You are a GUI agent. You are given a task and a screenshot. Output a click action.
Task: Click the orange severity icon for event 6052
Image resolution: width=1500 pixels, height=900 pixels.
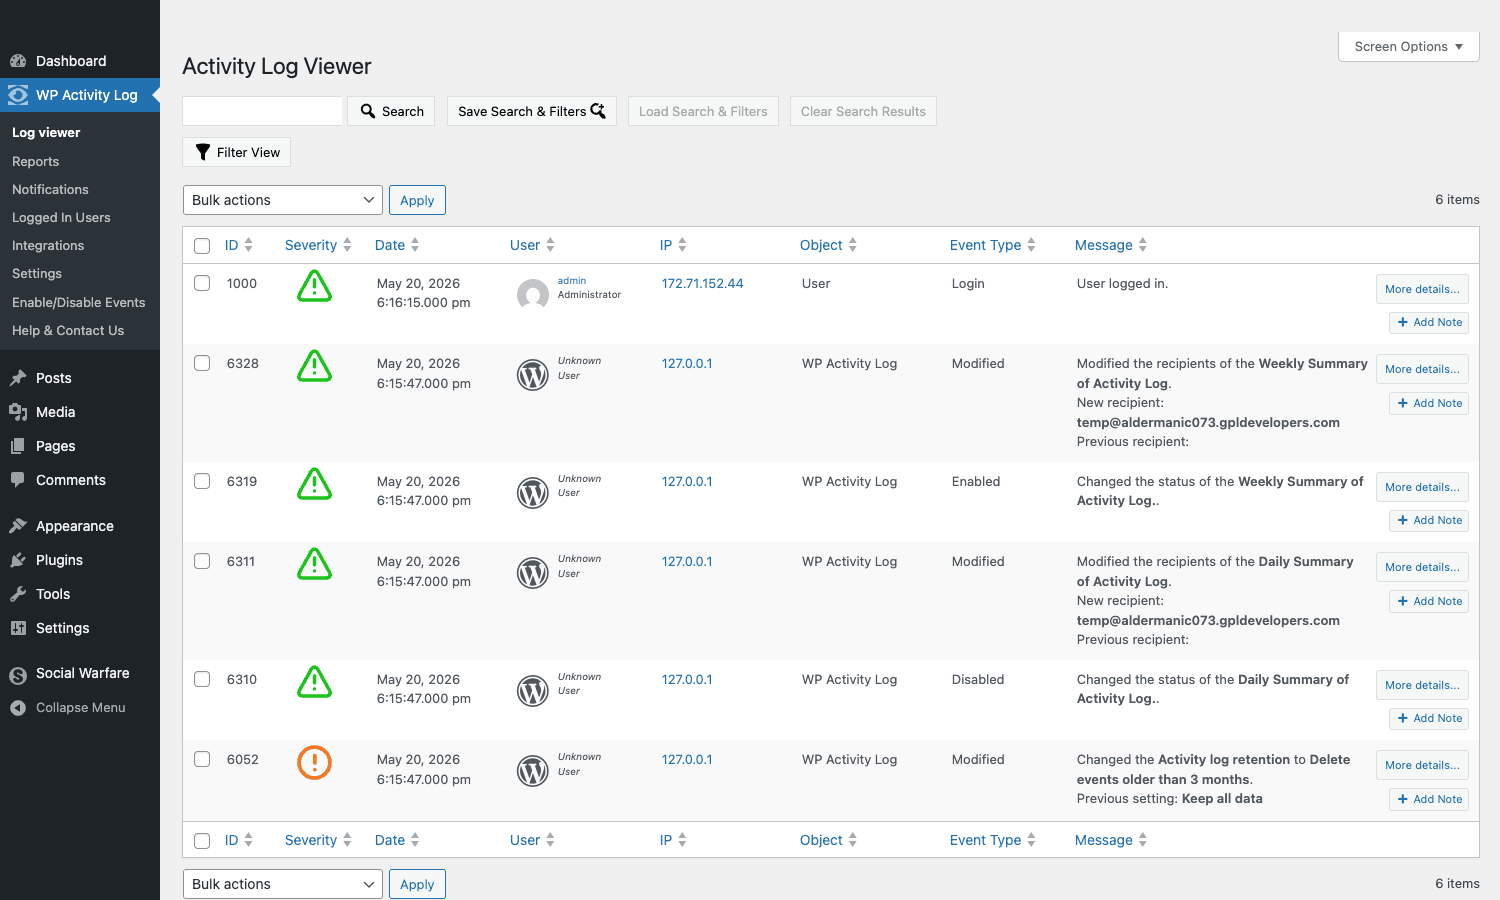(x=315, y=763)
